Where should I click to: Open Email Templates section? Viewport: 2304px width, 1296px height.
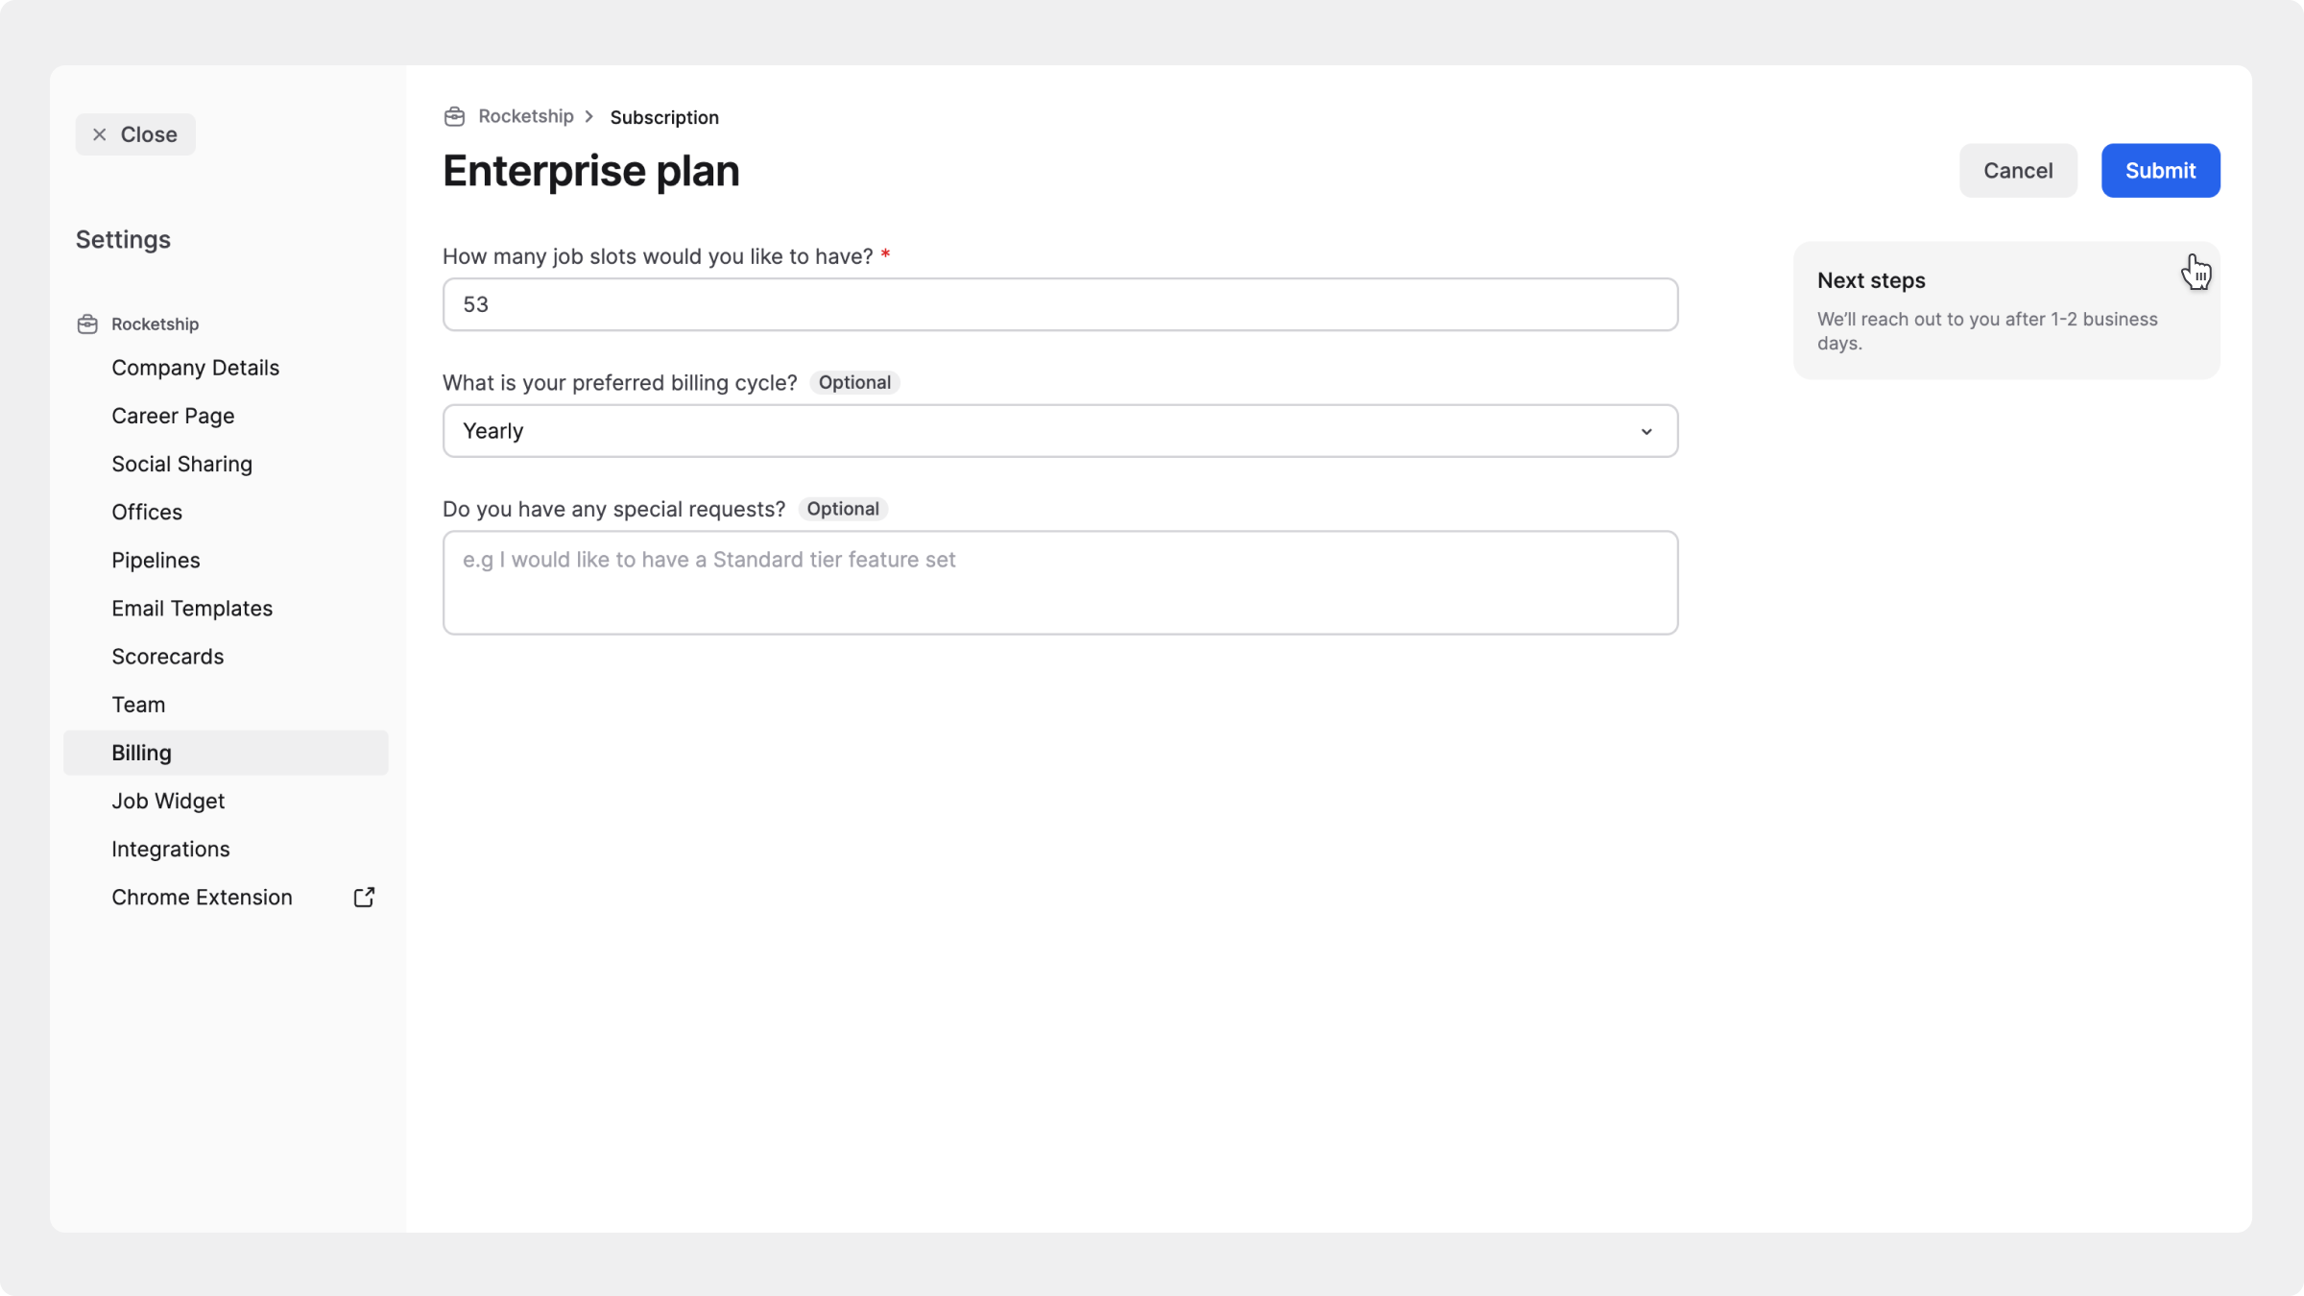pyautogui.click(x=192, y=608)
